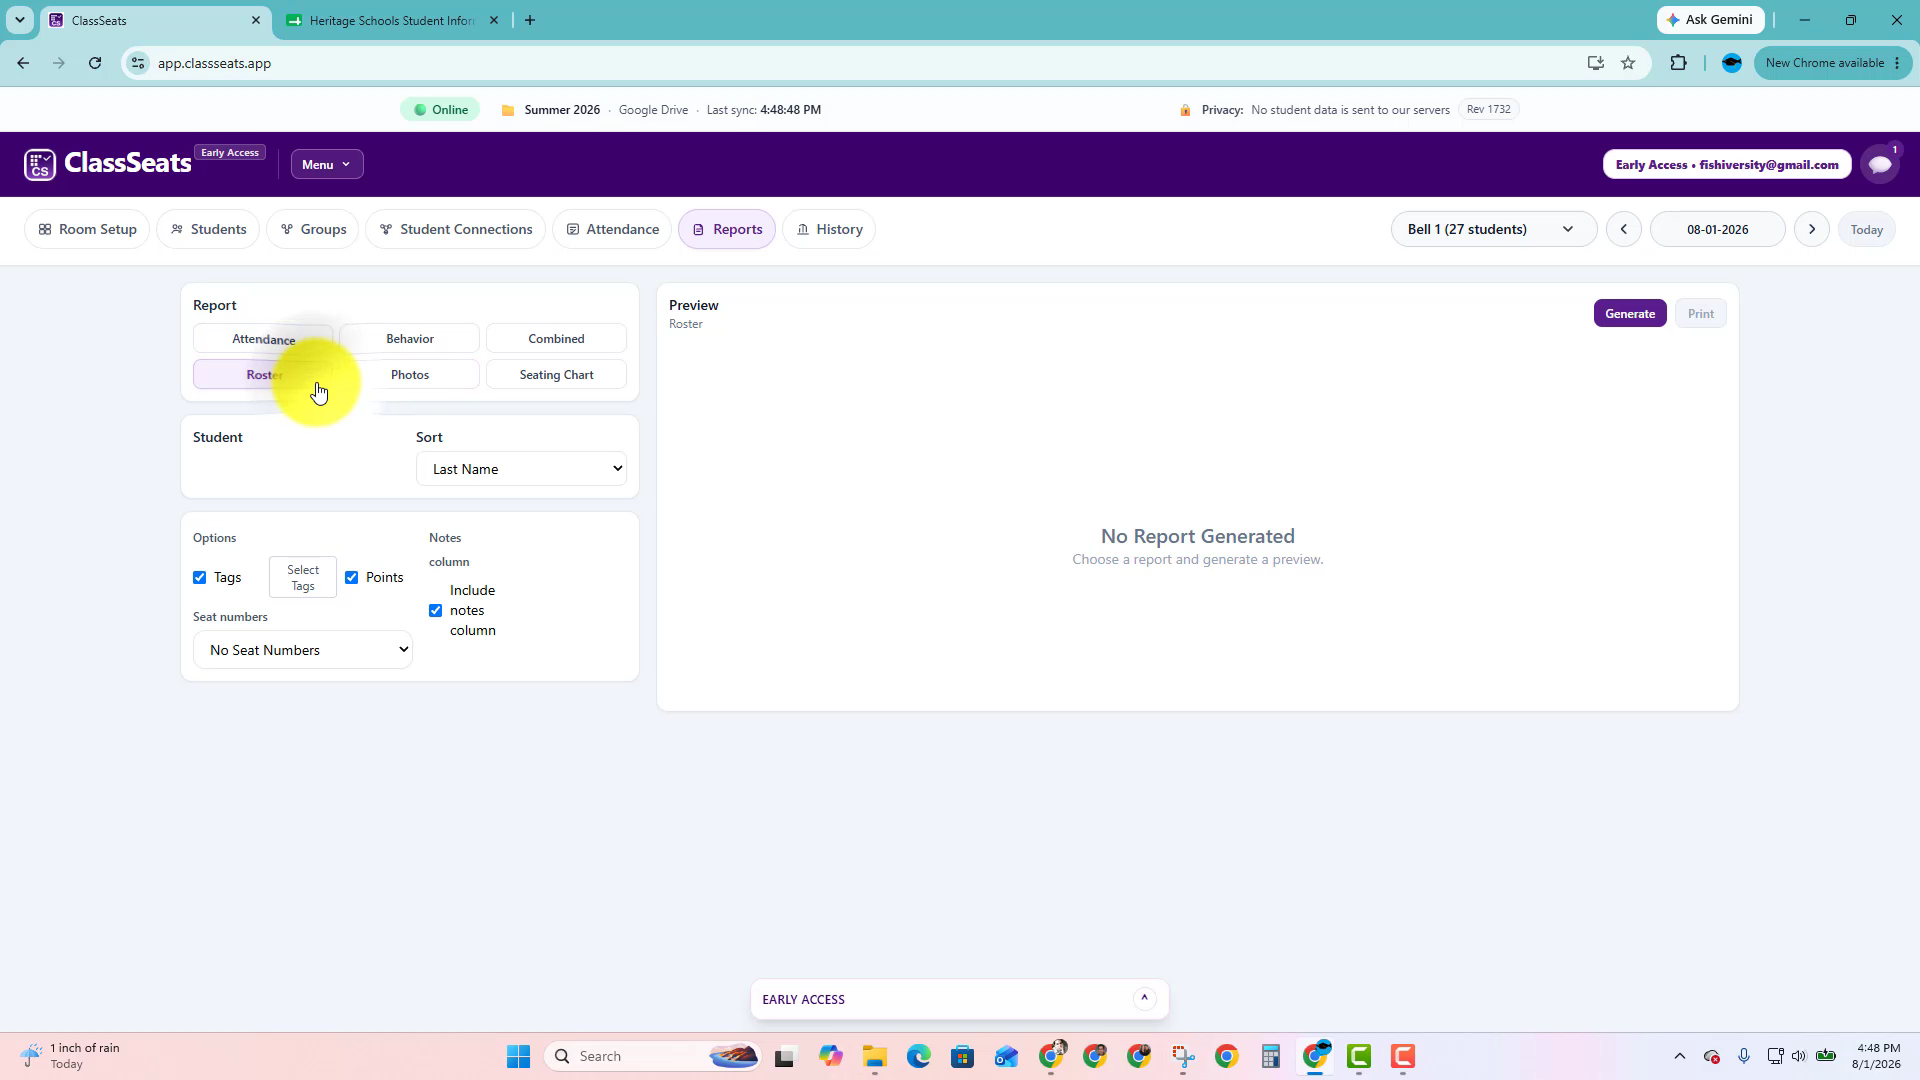Open the chat bubble notification icon
The image size is (1920, 1080).
click(x=1880, y=164)
